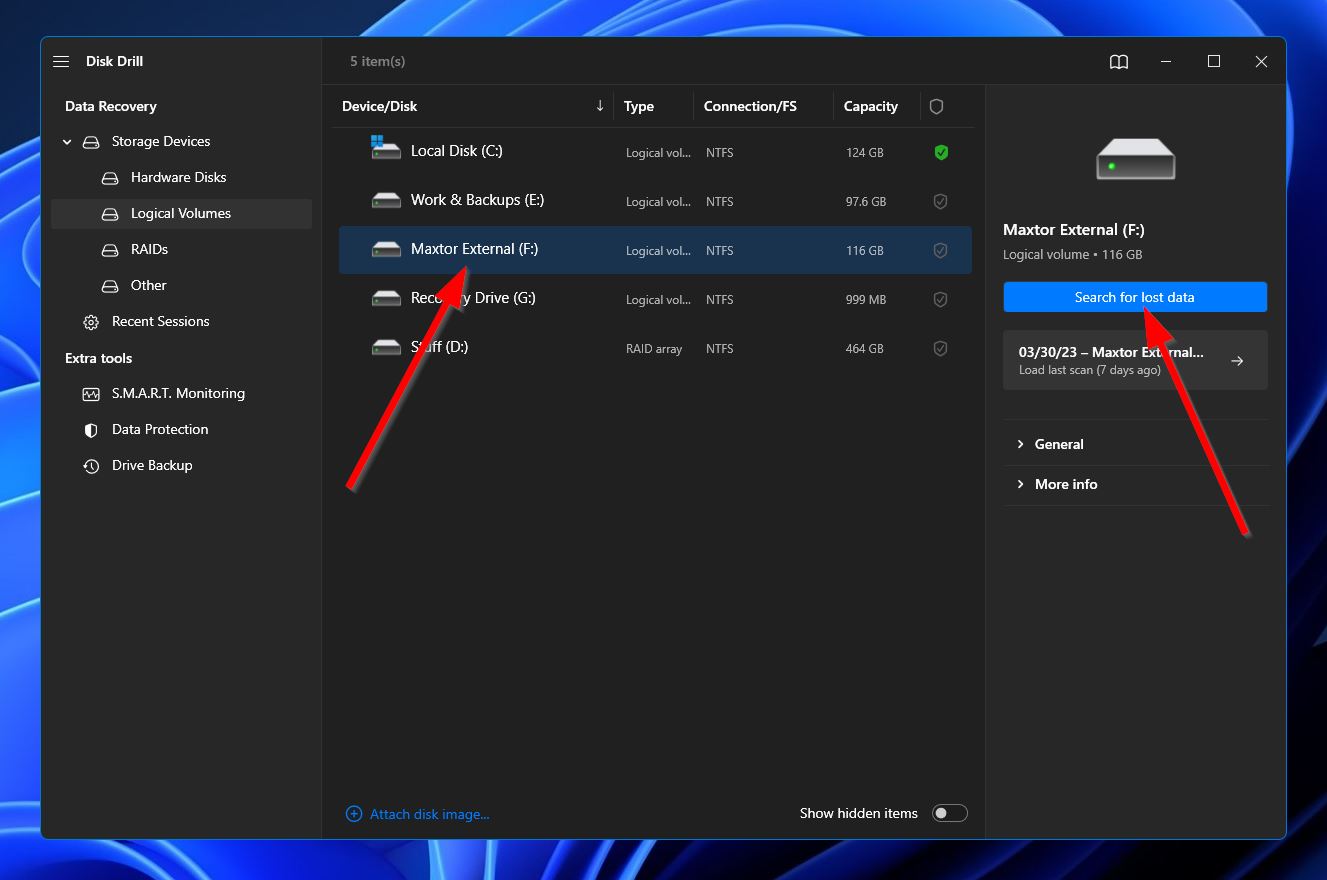The width and height of the screenshot is (1327, 880).
Task: Click Maxtor External (F:) title in details panel
Action: point(1074,230)
